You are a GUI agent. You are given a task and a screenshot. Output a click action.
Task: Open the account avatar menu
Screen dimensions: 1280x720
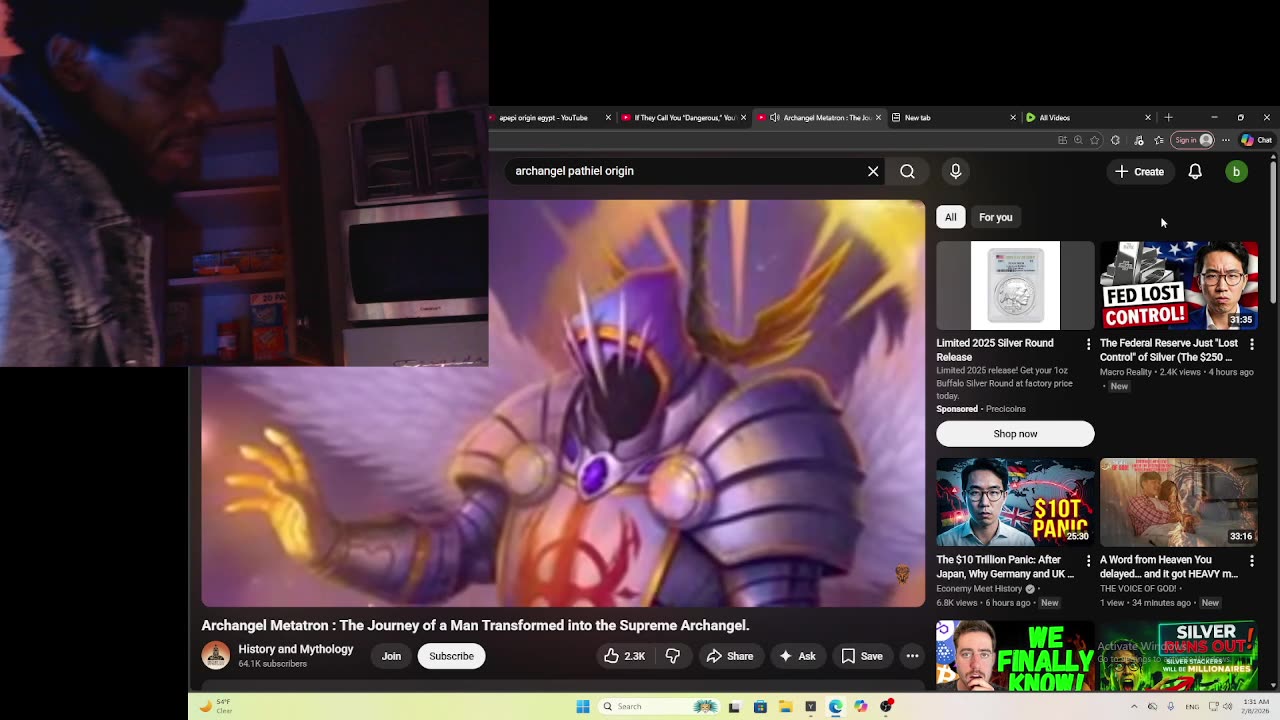[x=1236, y=172]
